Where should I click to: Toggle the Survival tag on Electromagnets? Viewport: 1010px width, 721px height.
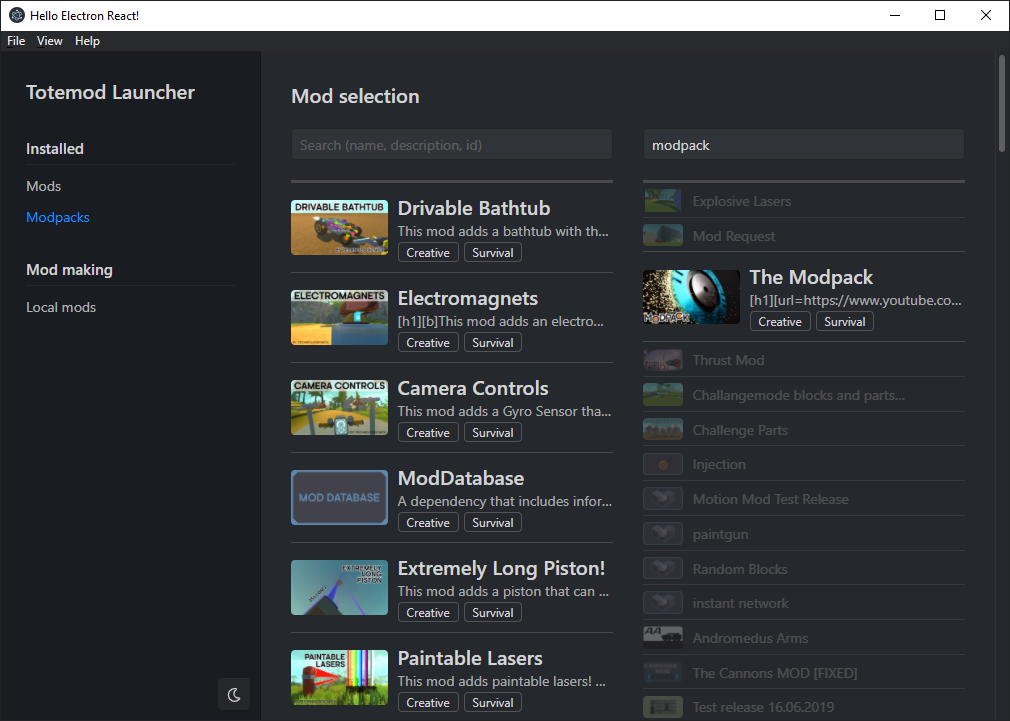click(492, 342)
